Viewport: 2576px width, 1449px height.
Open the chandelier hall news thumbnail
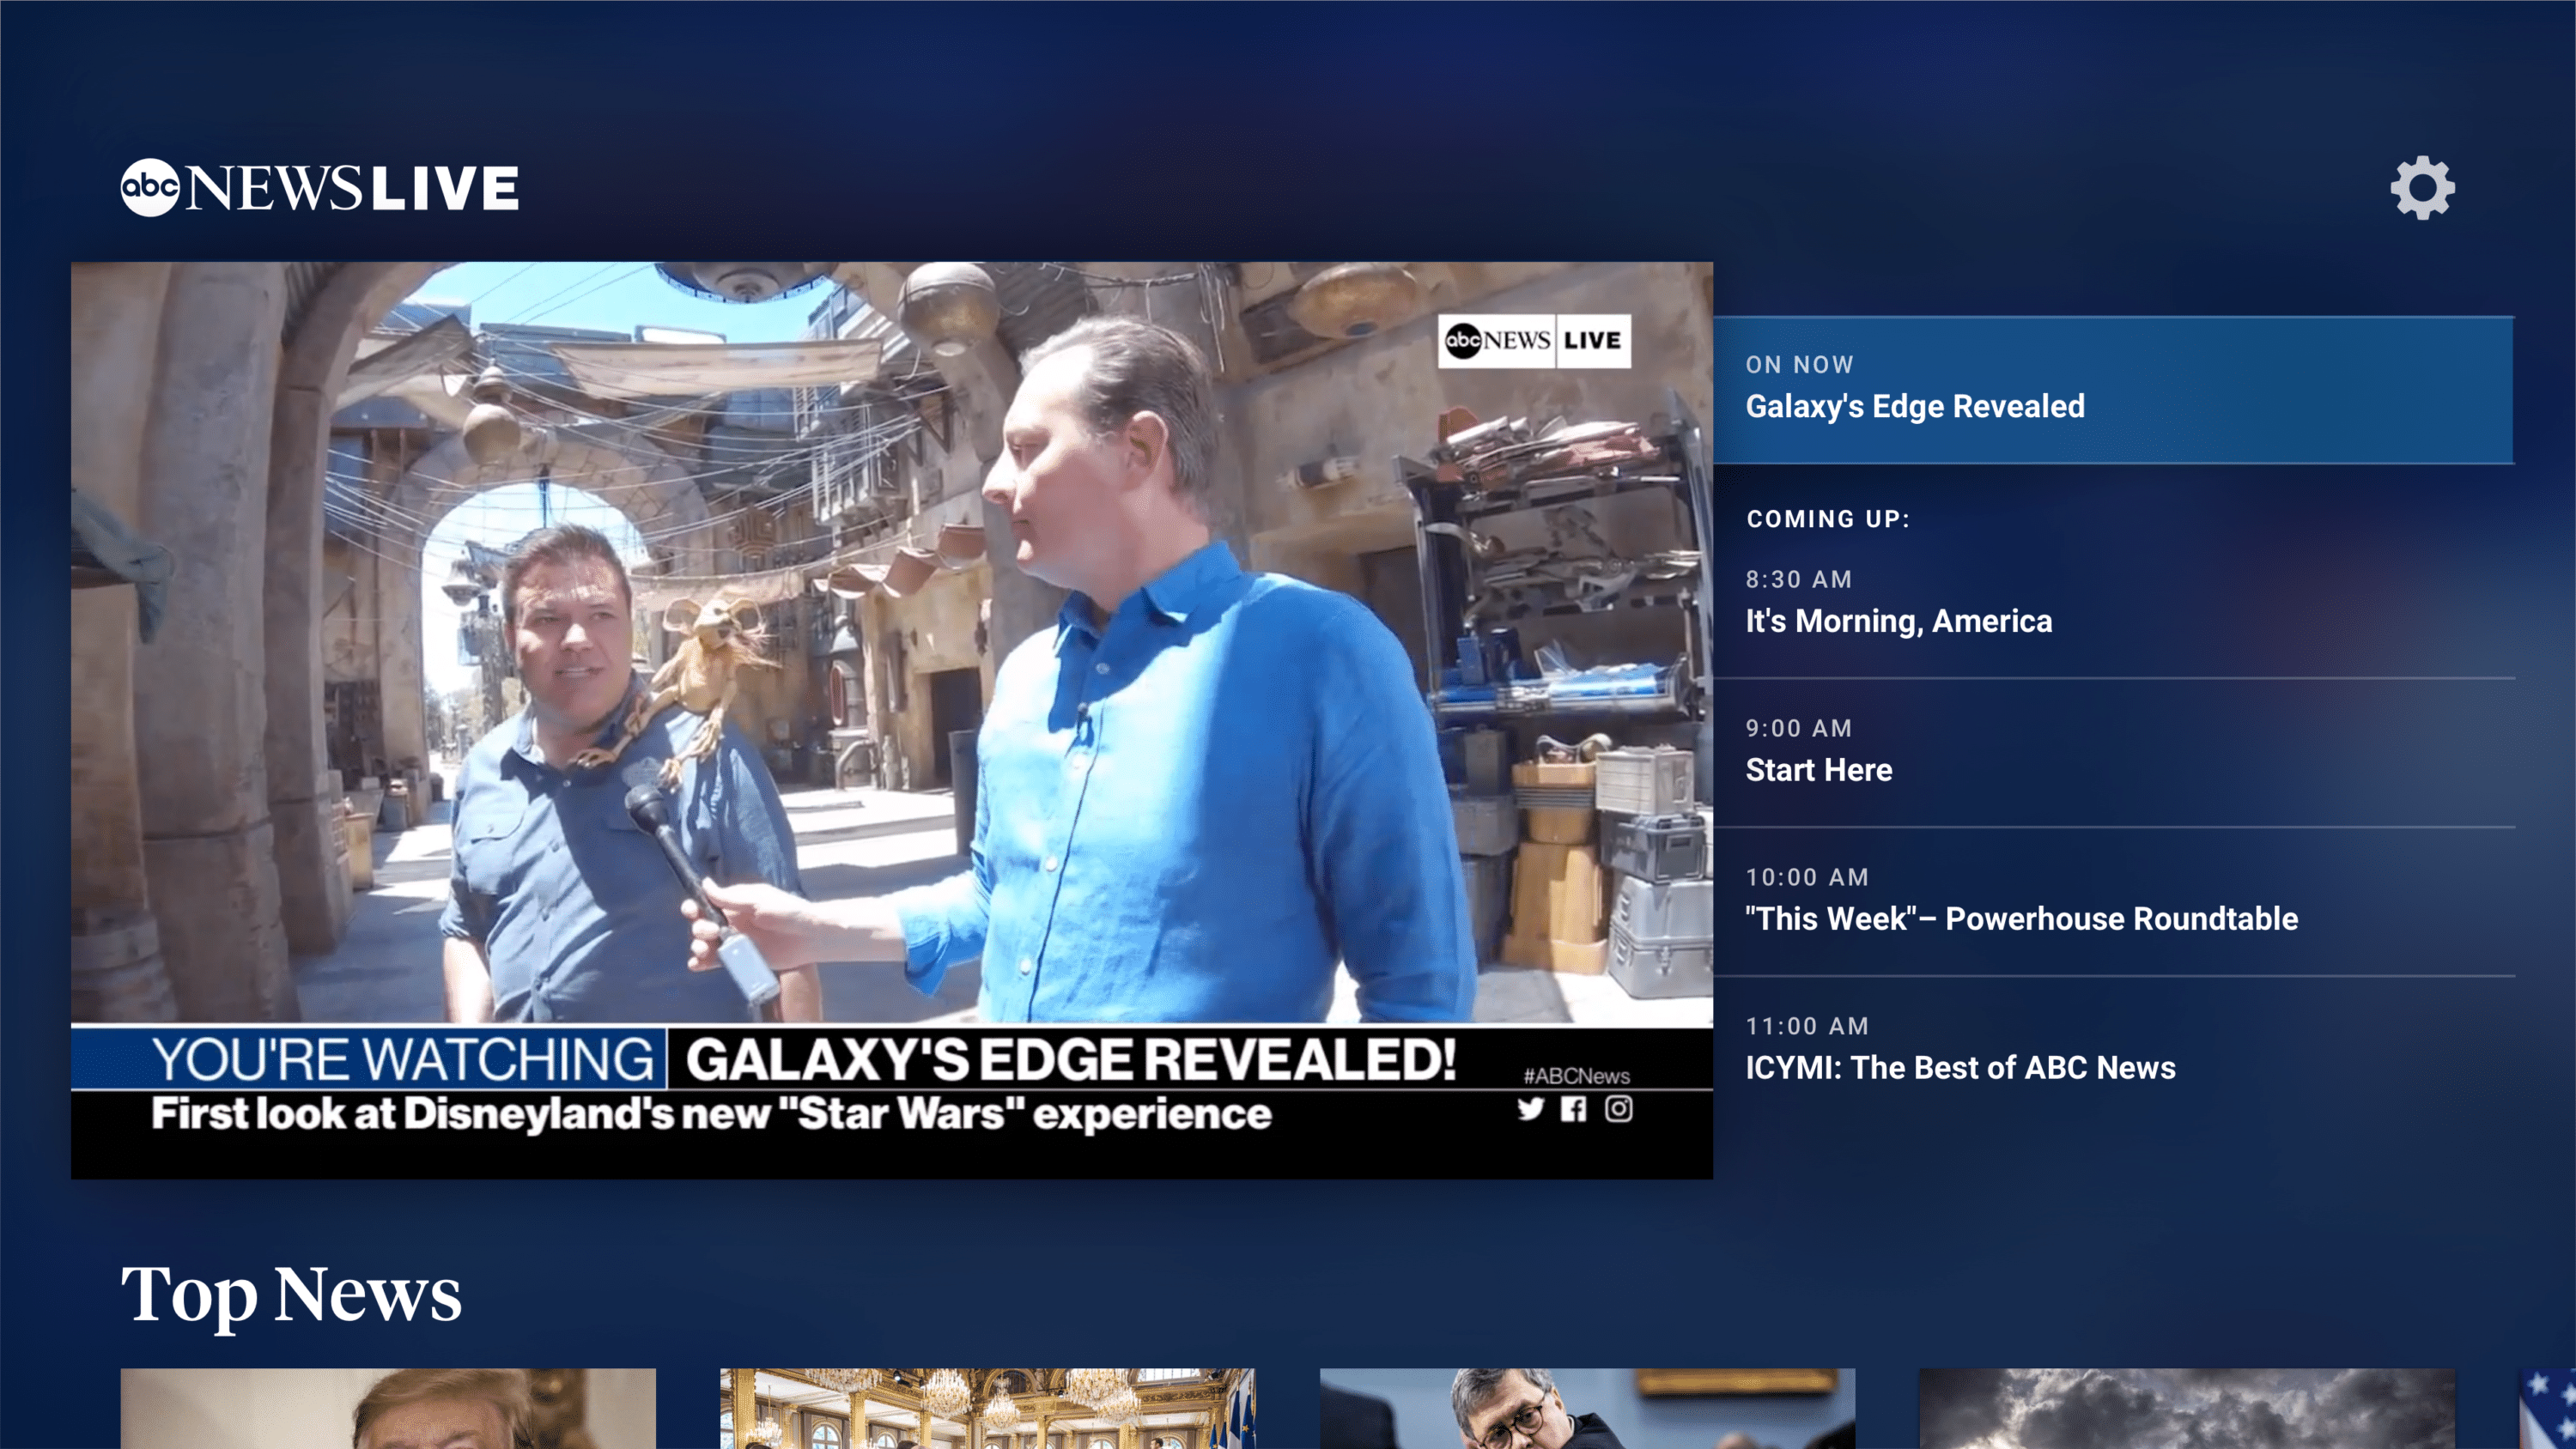pyautogui.click(x=987, y=1408)
